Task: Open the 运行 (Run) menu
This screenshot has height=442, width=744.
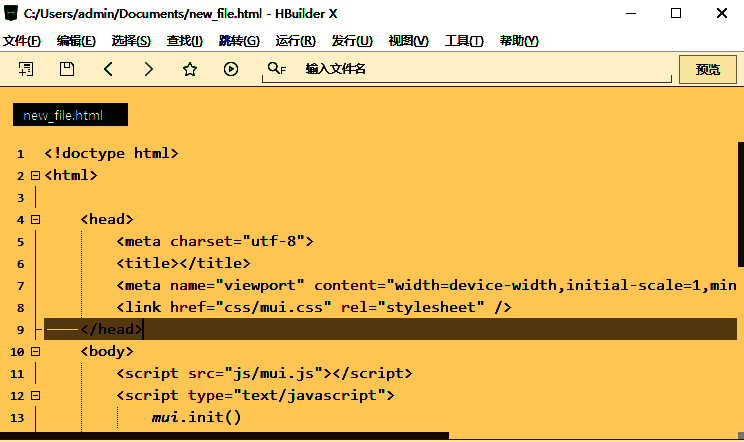Action: [x=295, y=41]
